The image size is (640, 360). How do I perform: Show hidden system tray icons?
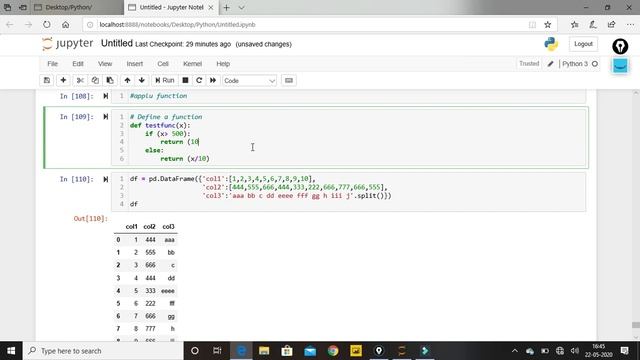point(515,351)
